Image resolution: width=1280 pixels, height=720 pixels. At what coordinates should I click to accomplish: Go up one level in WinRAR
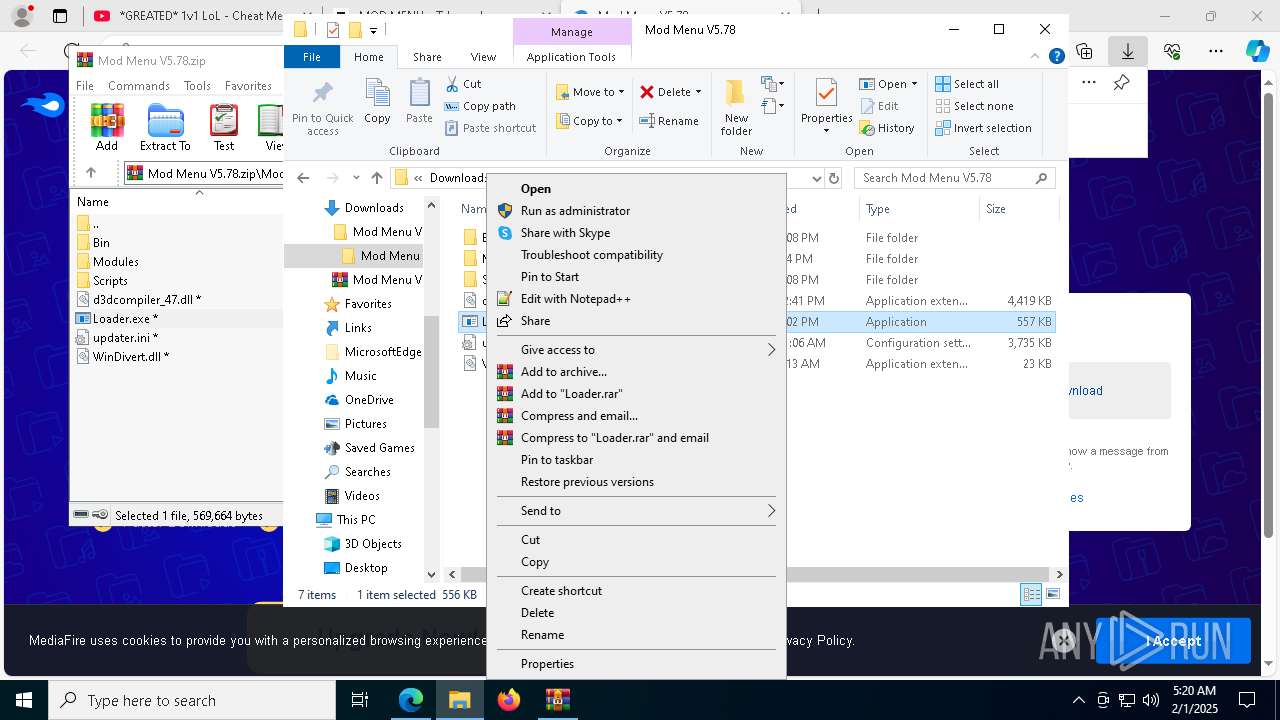91,173
